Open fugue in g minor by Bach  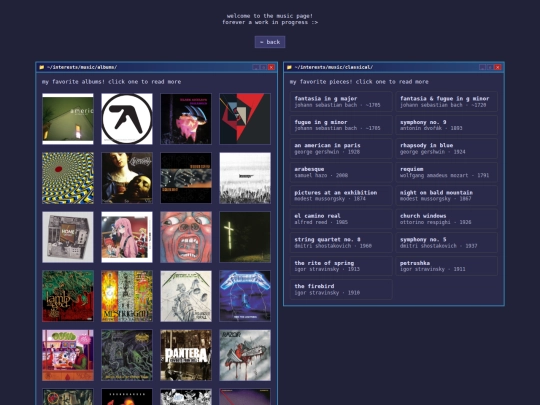[x=341, y=125]
